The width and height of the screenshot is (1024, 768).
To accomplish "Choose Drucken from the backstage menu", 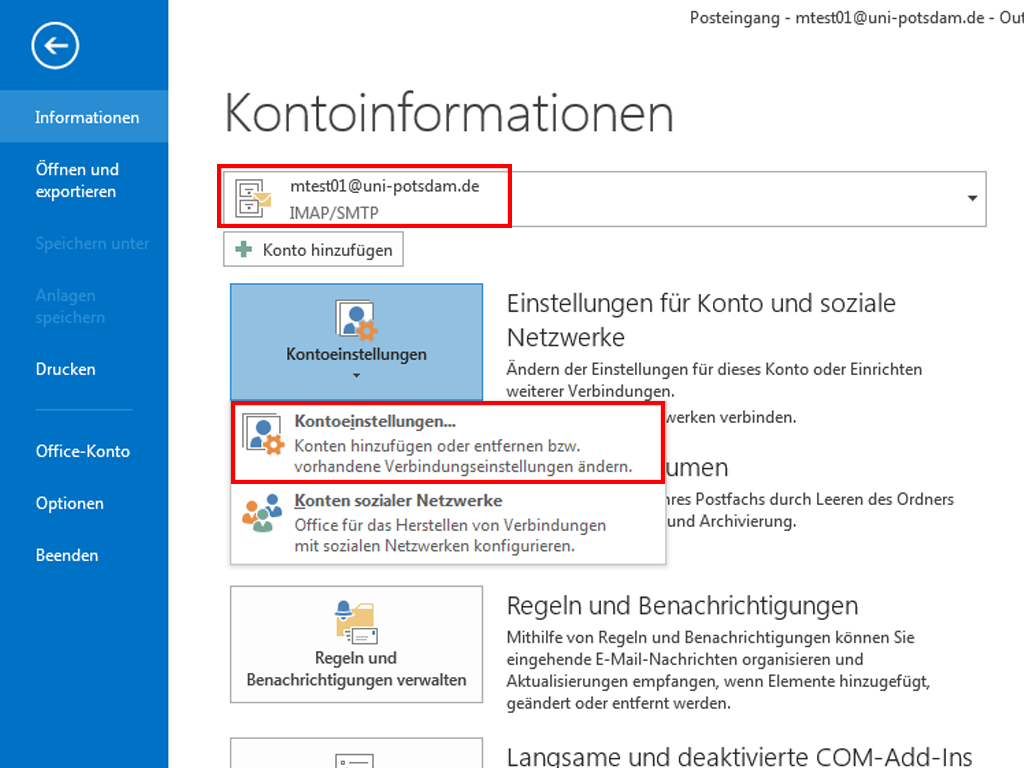I will coord(66,369).
